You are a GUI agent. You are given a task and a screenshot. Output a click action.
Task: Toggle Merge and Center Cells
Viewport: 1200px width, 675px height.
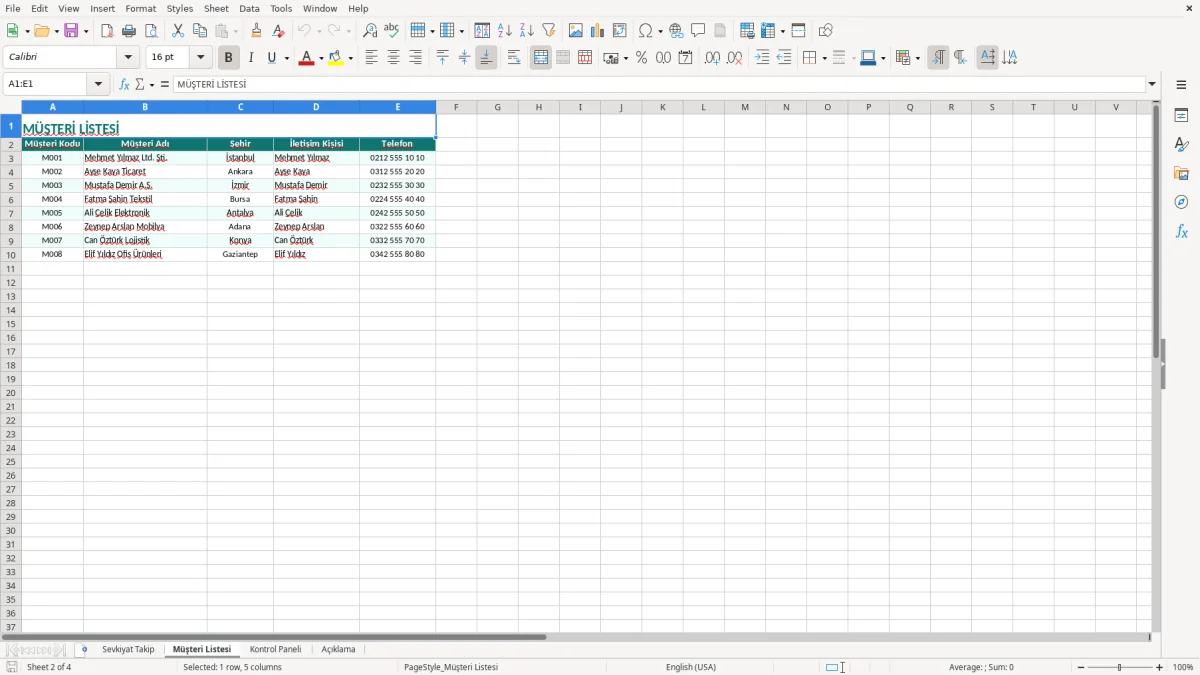click(x=541, y=58)
